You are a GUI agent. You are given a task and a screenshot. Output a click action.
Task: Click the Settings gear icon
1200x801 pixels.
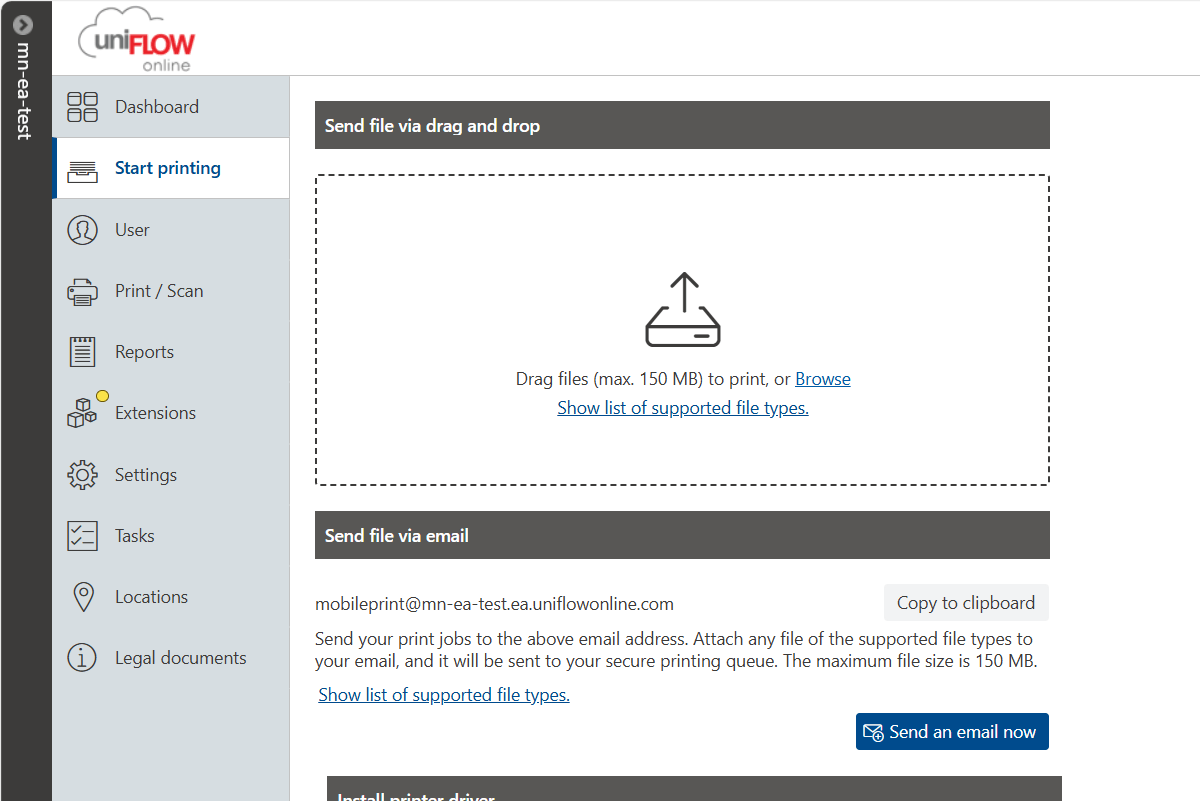point(82,475)
